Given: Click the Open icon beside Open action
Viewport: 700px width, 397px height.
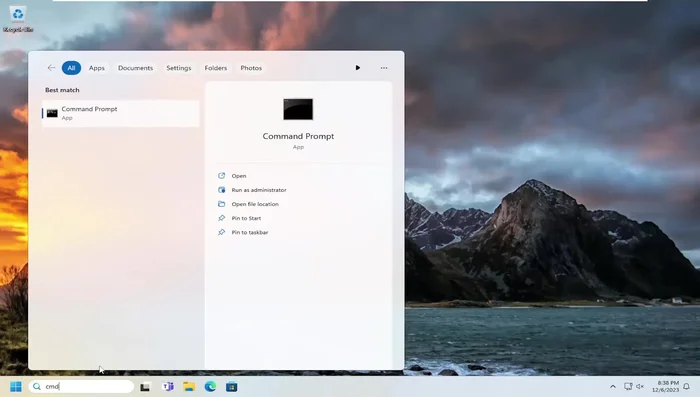Looking at the screenshot, I should (x=221, y=176).
